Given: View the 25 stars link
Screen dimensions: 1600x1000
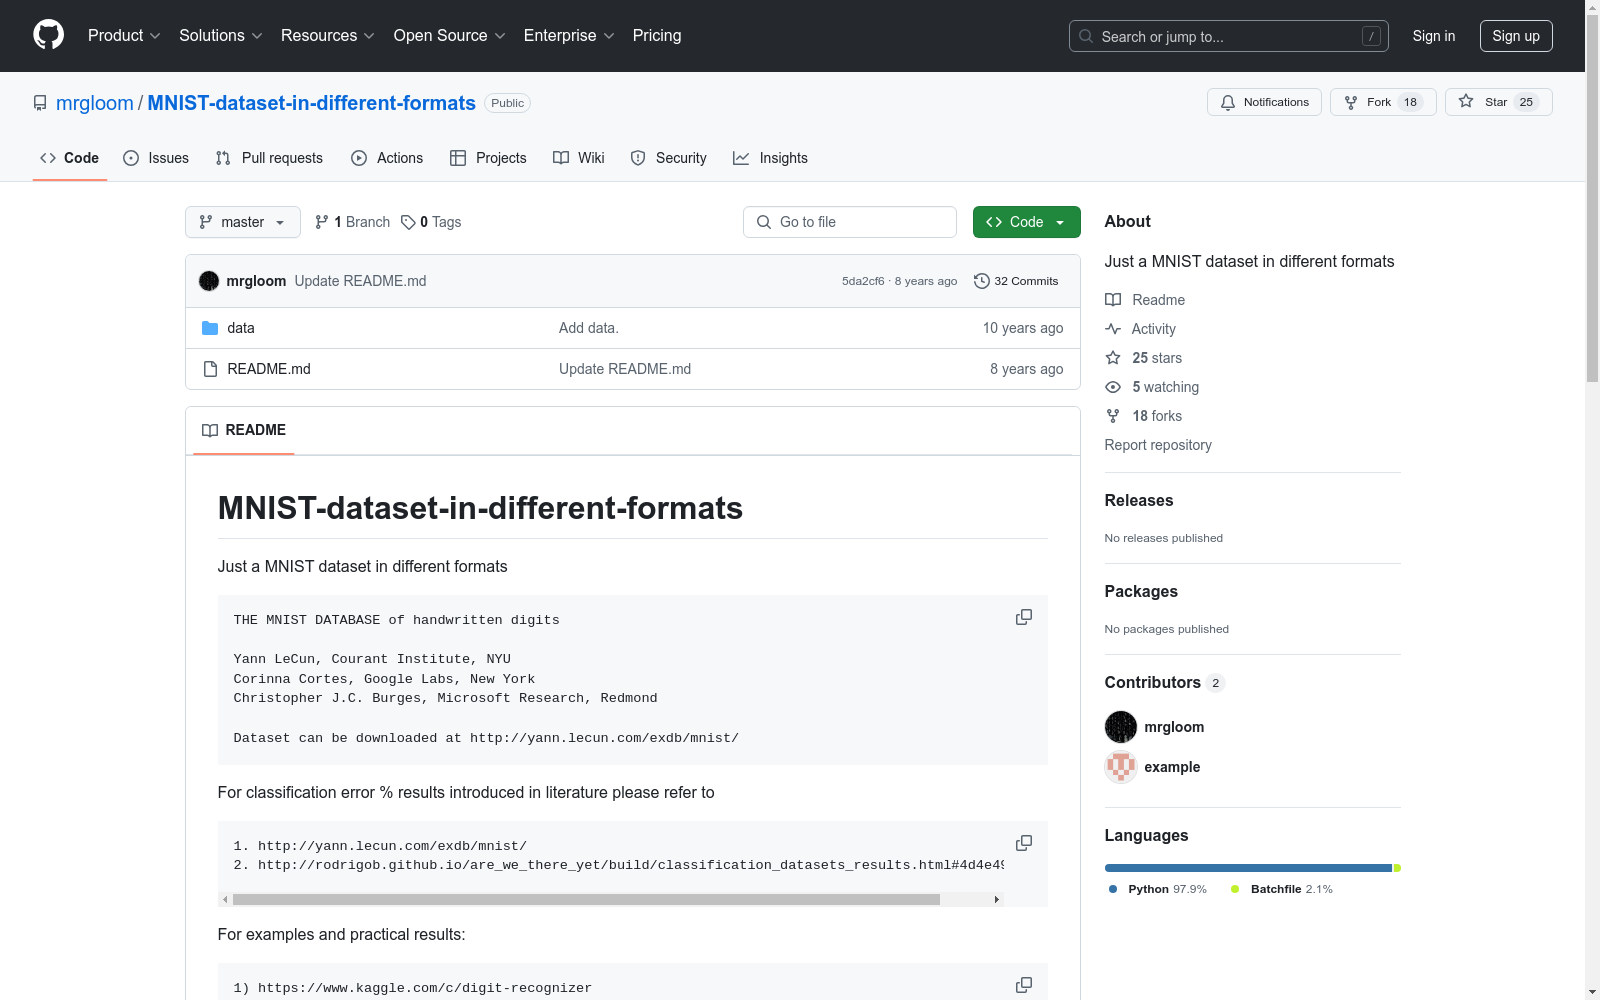Looking at the screenshot, I should pyautogui.click(x=1143, y=358).
